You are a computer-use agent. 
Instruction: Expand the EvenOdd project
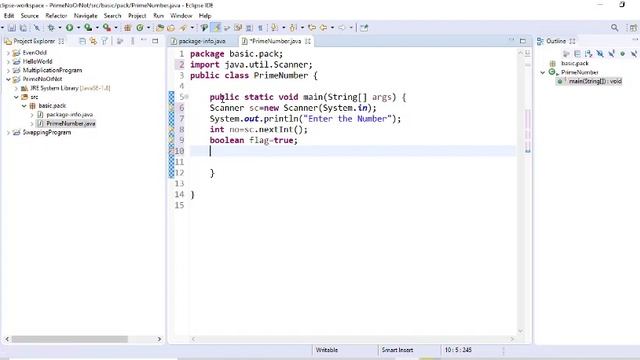[8, 53]
